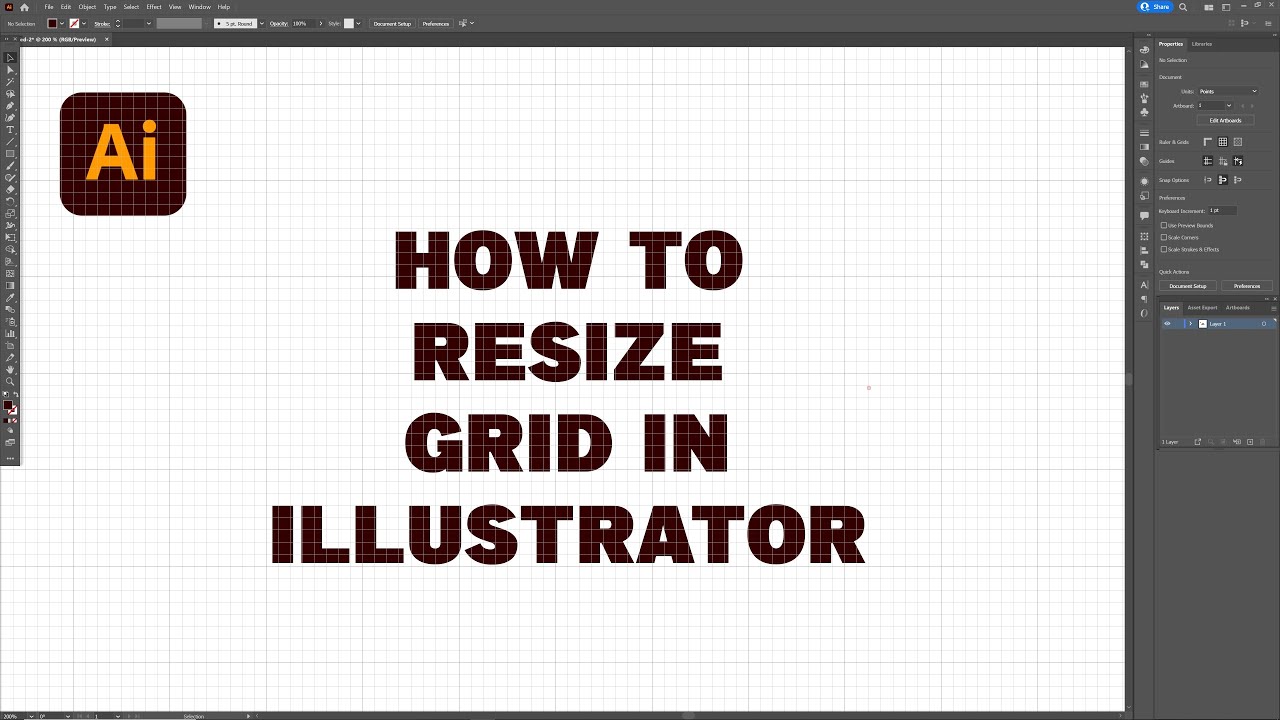Enable Use Preview Bounds checkbox
Screen dimensions: 1280x720
tap(1164, 225)
